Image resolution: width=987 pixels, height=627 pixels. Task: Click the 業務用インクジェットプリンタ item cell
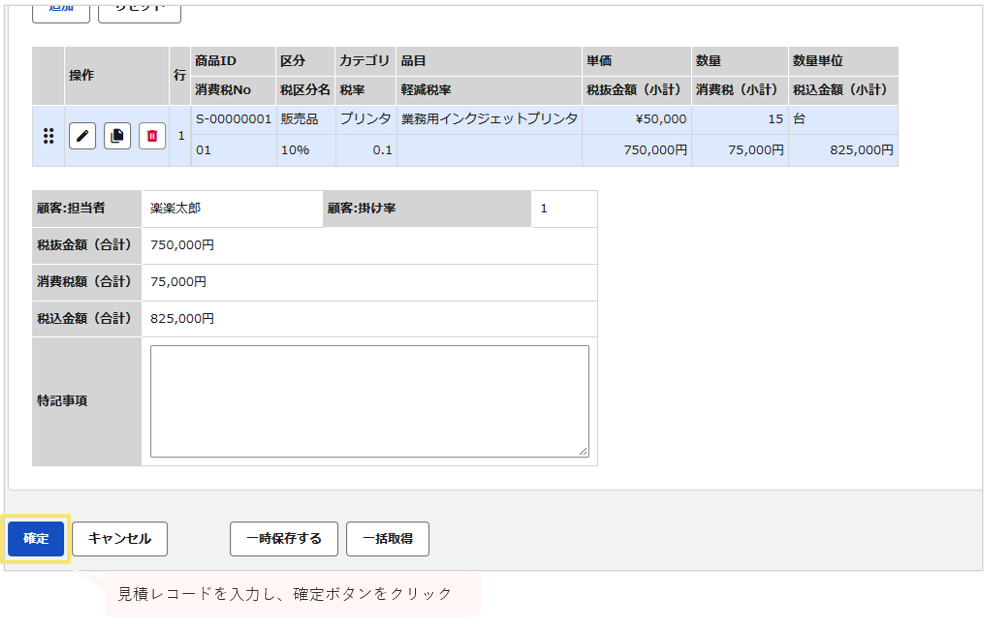(489, 120)
